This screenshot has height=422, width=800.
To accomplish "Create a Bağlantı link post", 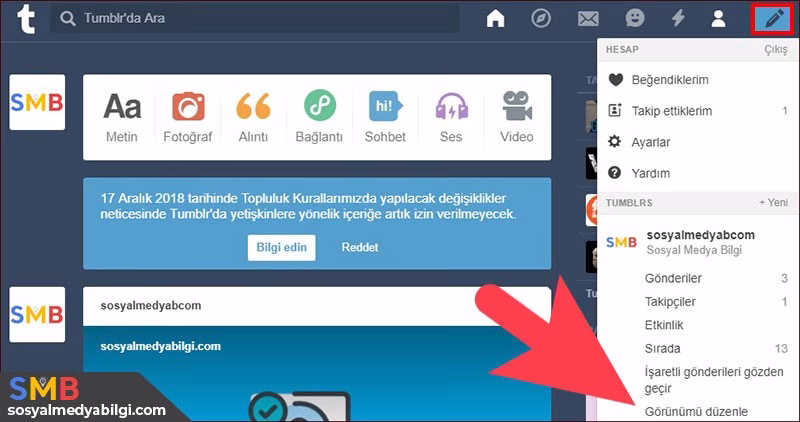I will [319, 117].
